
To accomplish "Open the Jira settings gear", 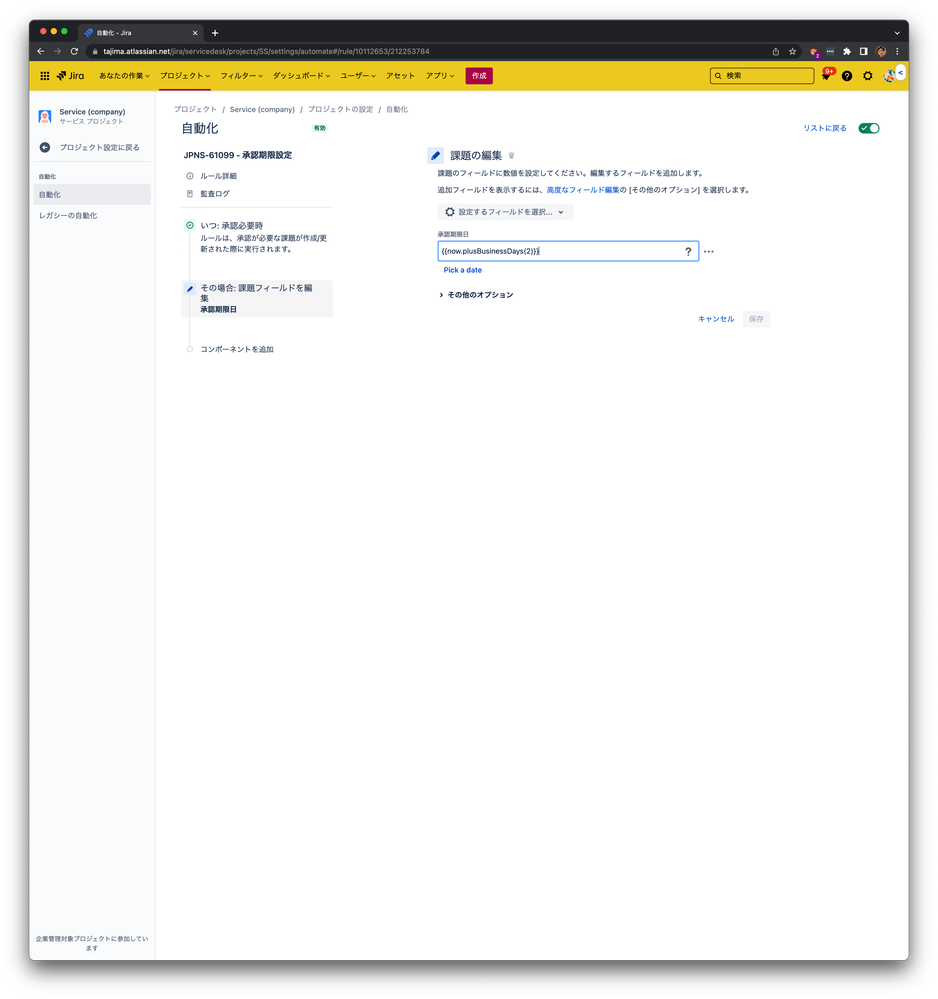I will point(868,75).
